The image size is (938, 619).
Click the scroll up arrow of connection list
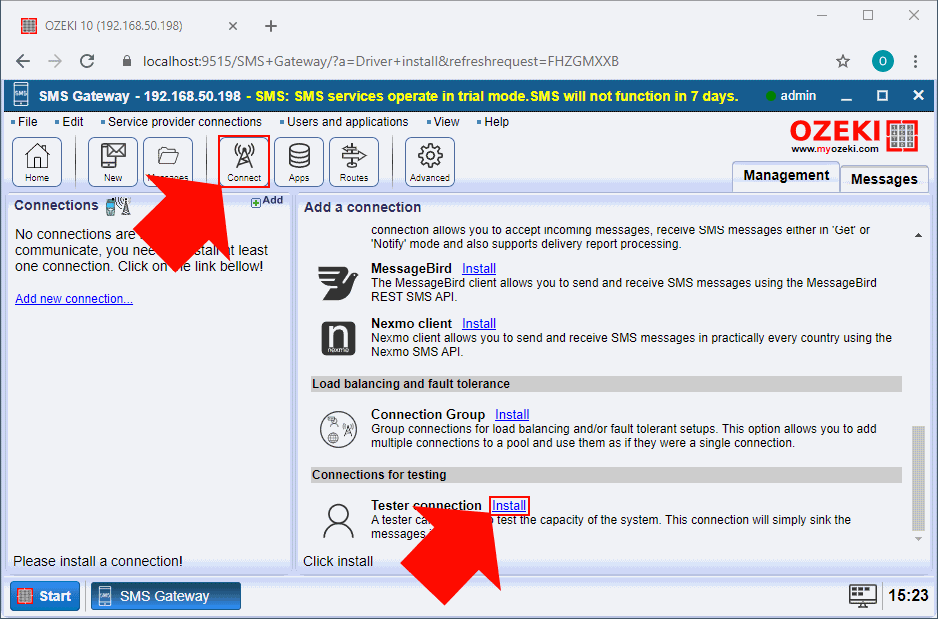pos(918,236)
